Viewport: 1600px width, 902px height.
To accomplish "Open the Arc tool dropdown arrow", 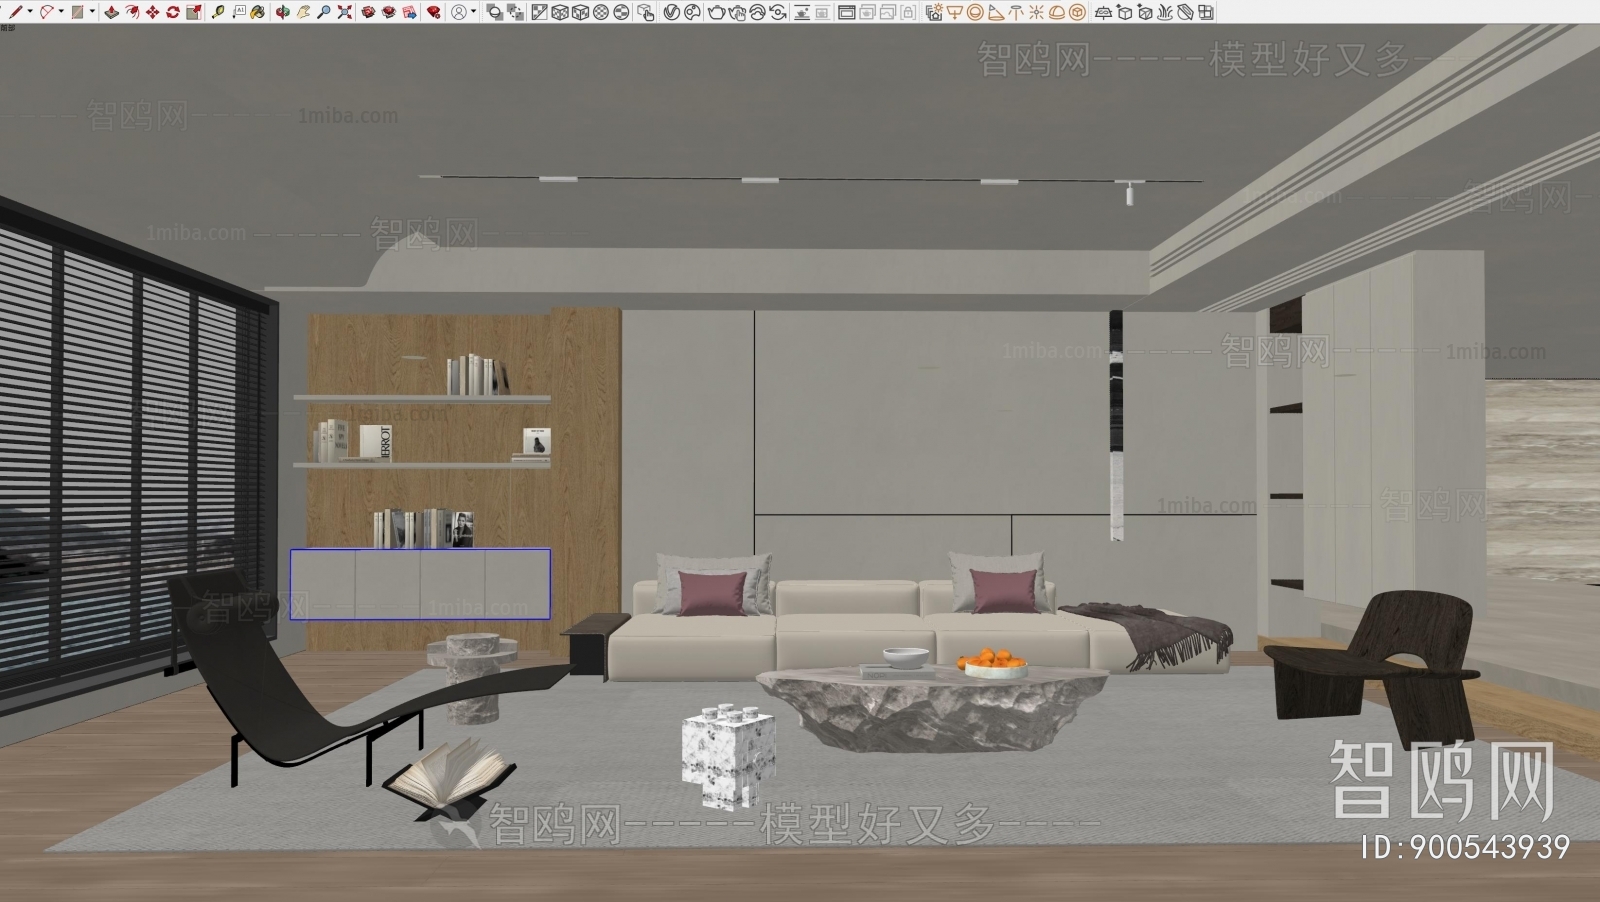I will tap(61, 12).
